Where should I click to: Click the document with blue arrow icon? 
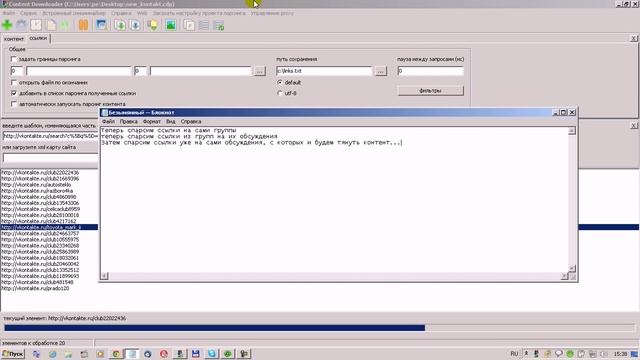click(x=135, y=25)
